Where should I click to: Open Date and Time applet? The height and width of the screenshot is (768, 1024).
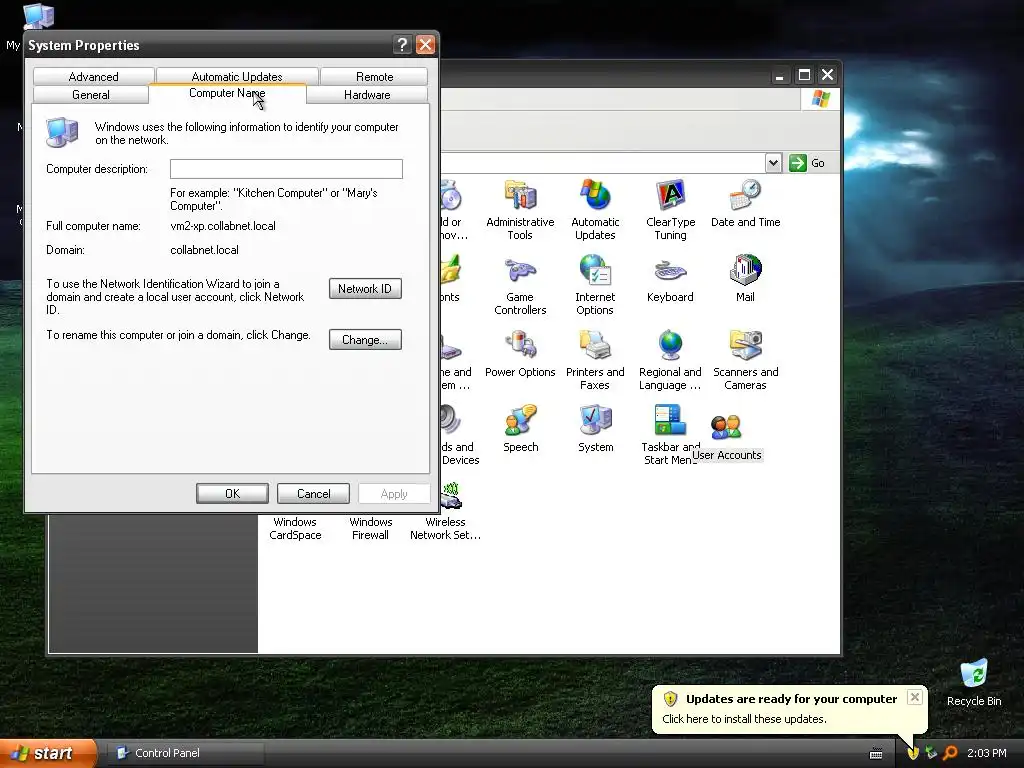click(x=745, y=204)
